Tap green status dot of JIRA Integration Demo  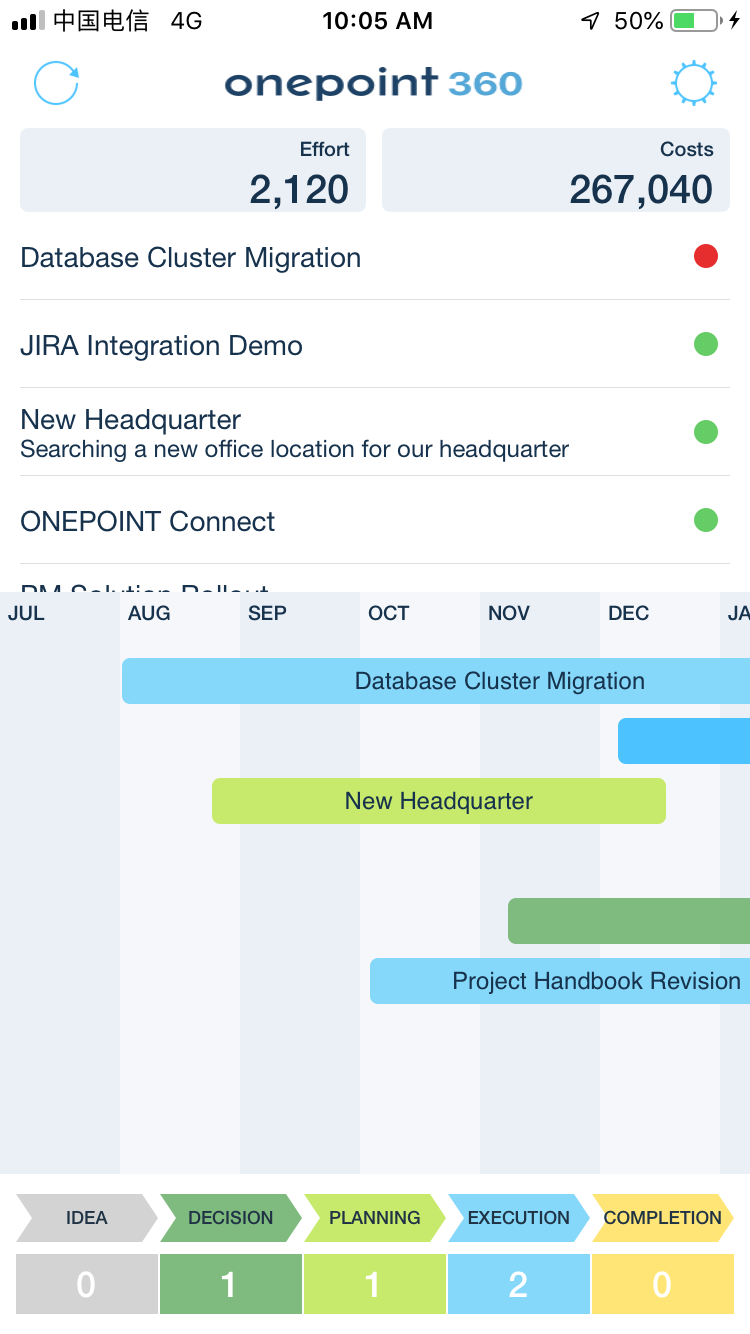point(706,345)
